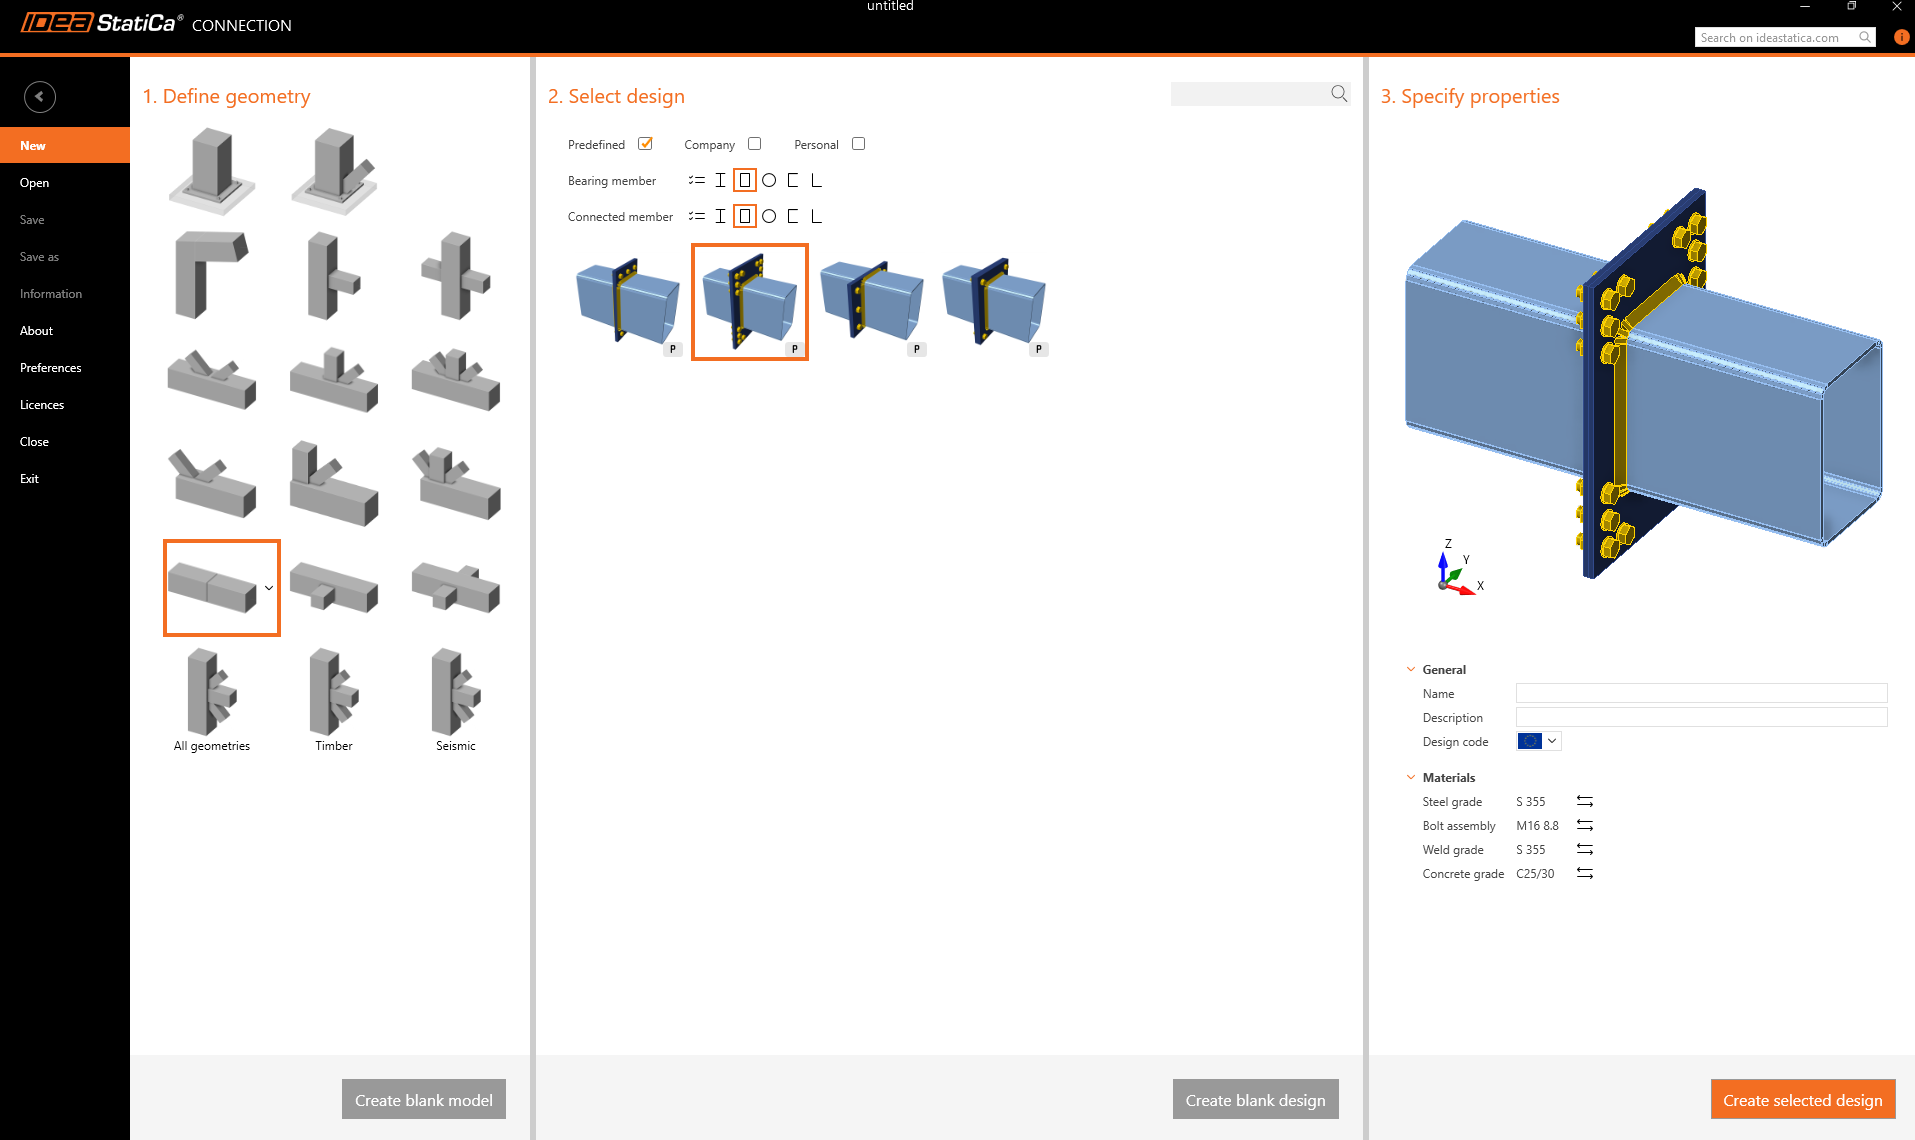
Task: Open the All geometries category
Action: click(212, 700)
